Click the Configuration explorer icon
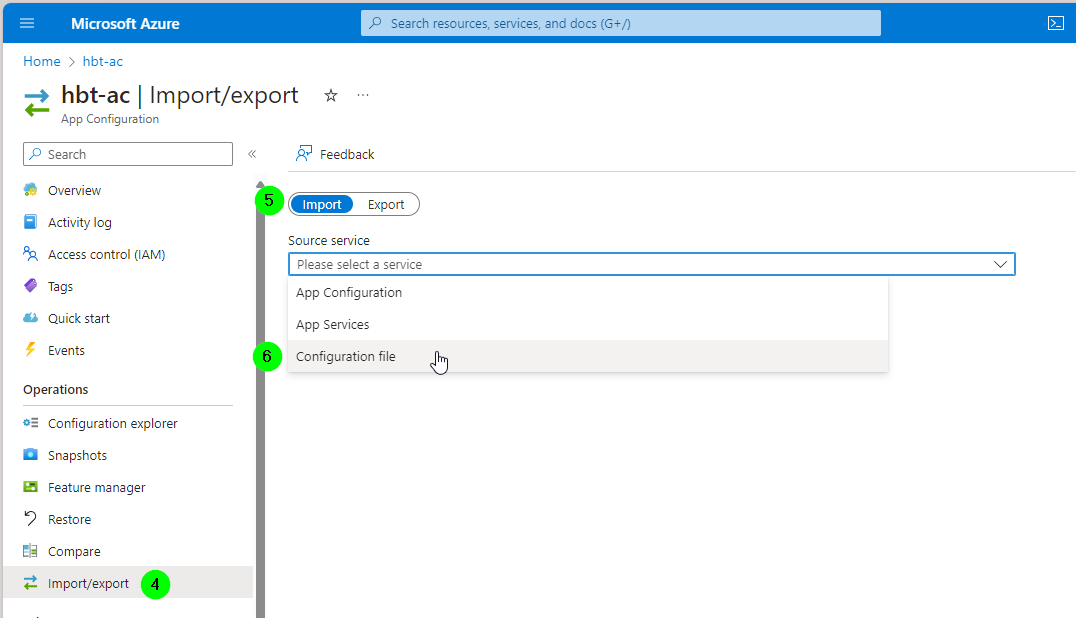1076x618 pixels. pyautogui.click(x=30, y=423)
